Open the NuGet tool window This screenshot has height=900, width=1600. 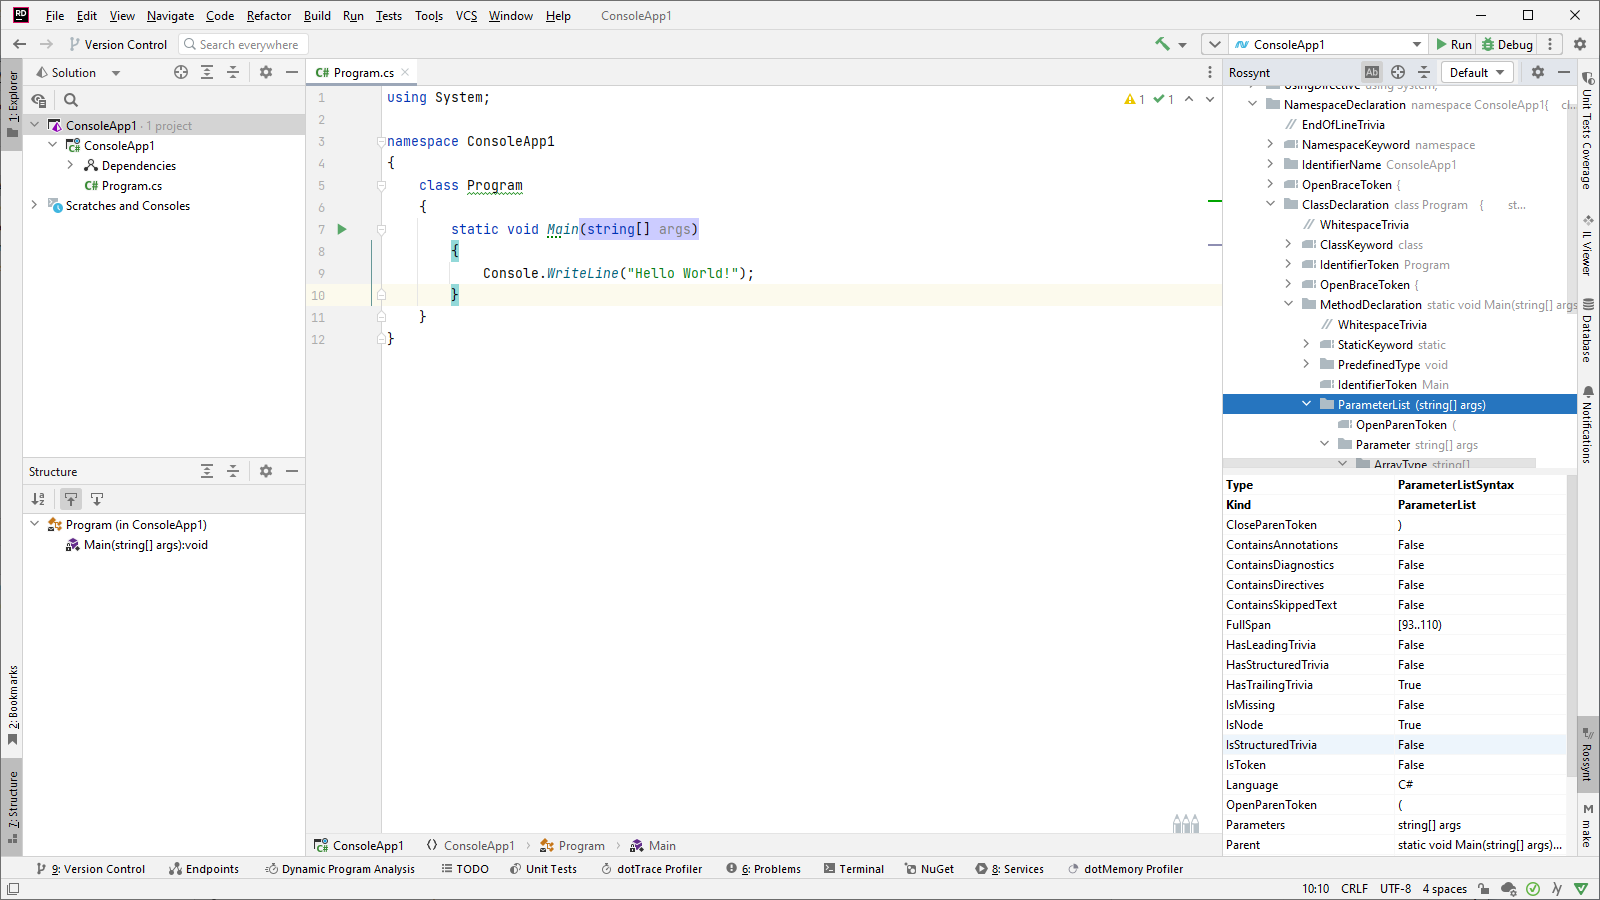click(x=929, y=869)
